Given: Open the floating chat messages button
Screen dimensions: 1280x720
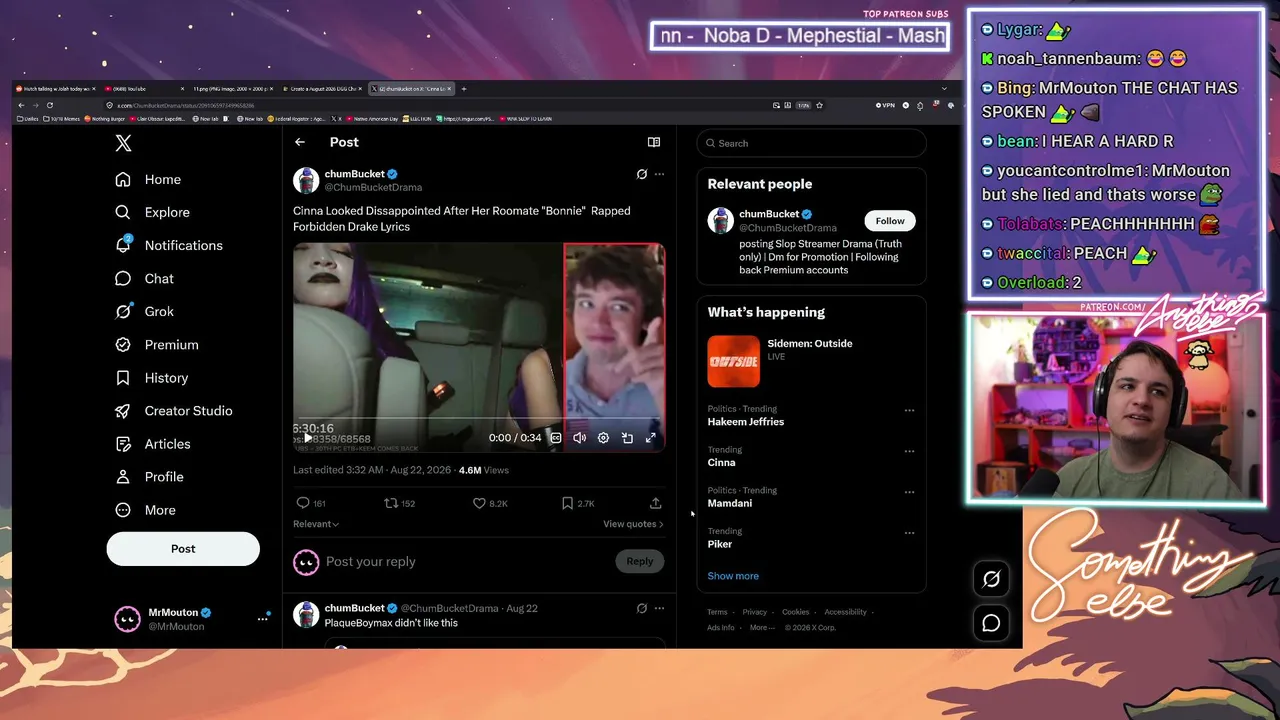Looking at the screenshot, I should (x=991, y=623).
